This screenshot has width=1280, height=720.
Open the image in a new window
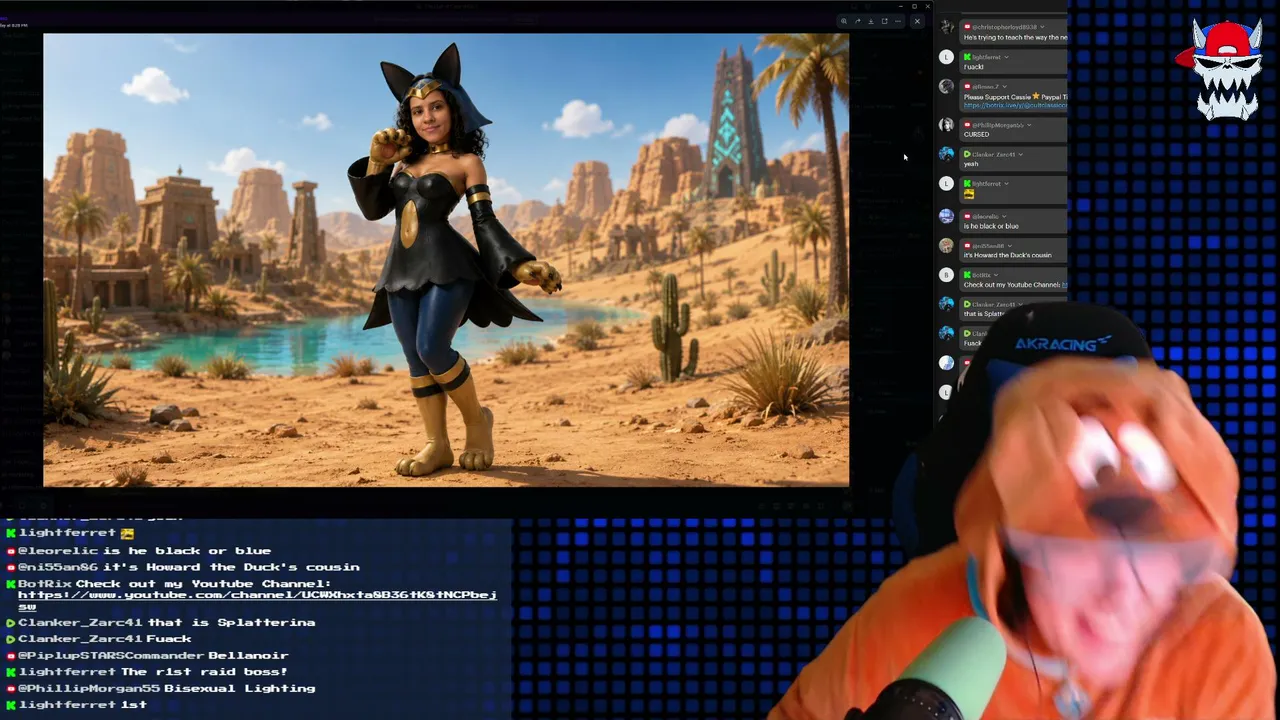(884, 21)
